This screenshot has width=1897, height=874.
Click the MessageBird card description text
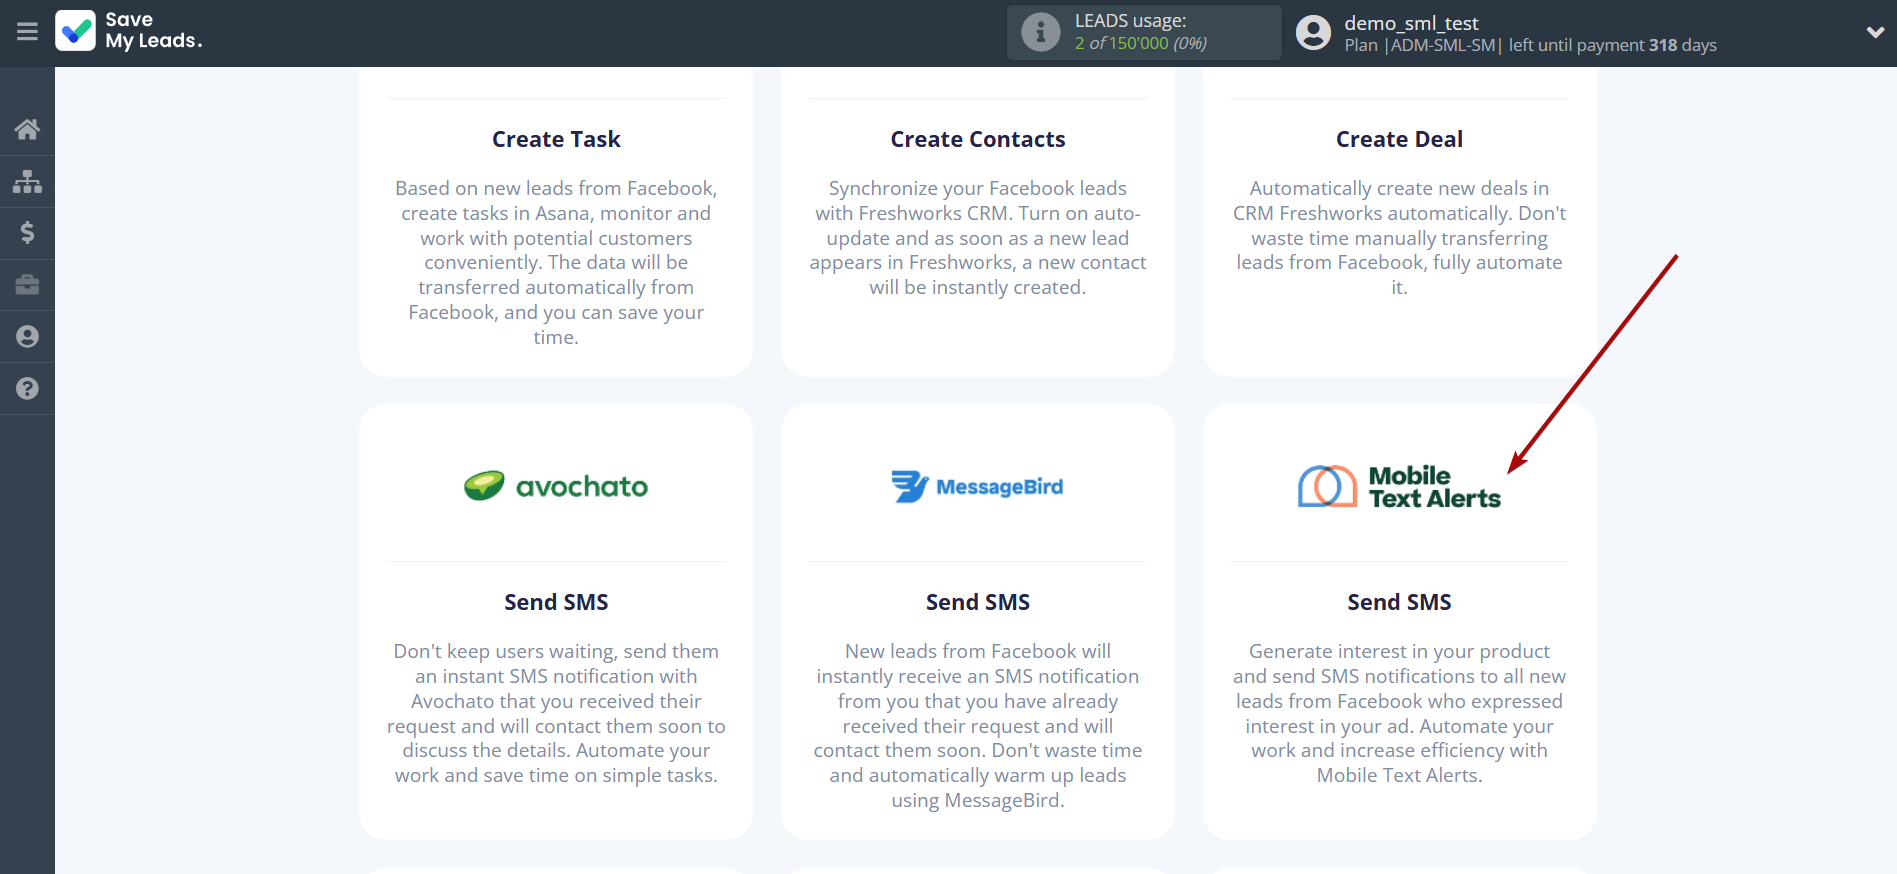click(x=978, y=726)
